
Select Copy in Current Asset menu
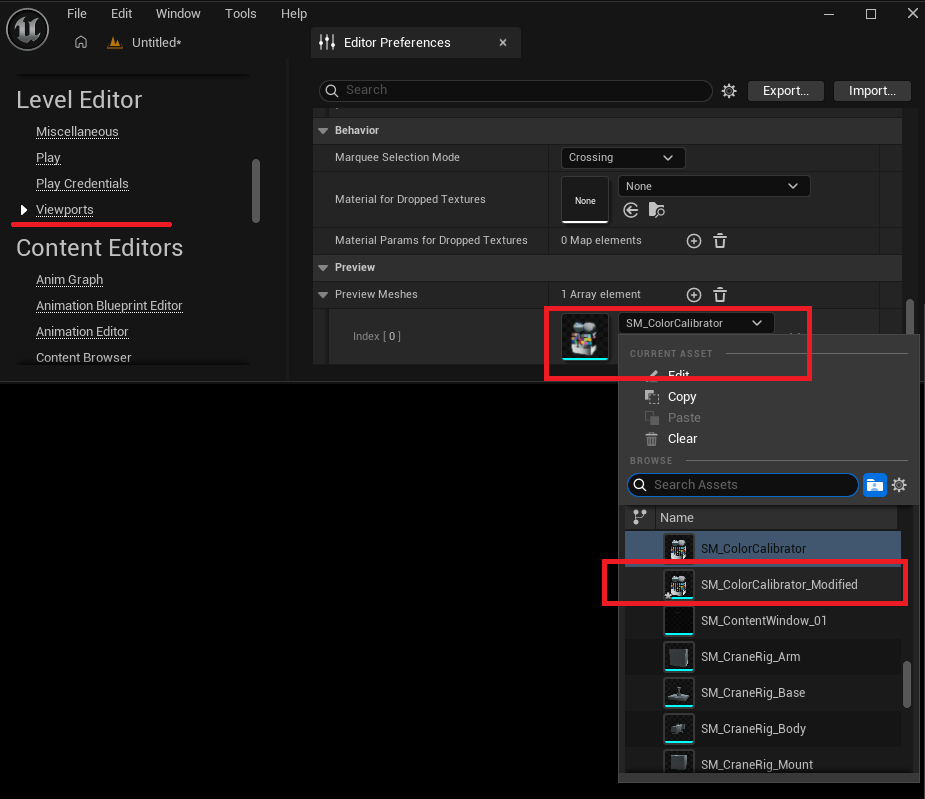[682, 397]
